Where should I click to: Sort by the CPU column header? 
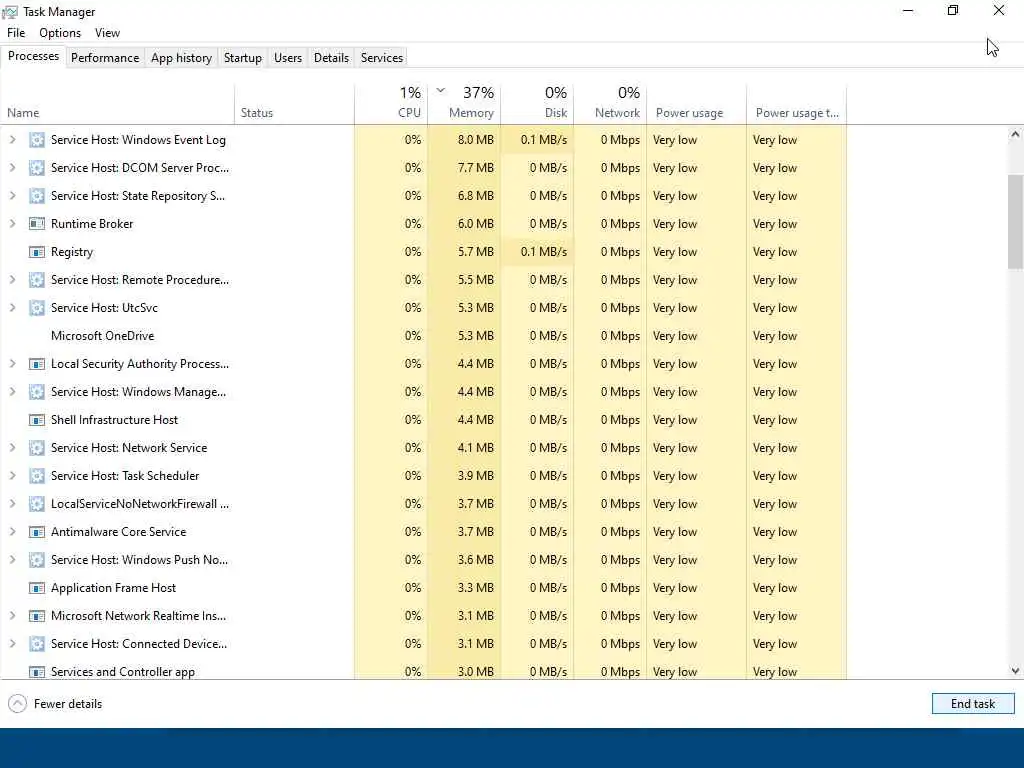(x=391, y=104)
